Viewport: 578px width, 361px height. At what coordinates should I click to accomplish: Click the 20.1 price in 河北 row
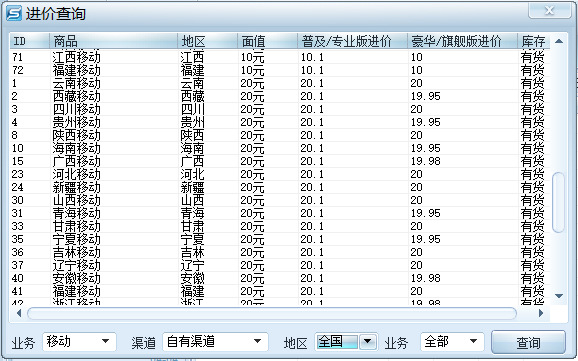coord(312,174)
